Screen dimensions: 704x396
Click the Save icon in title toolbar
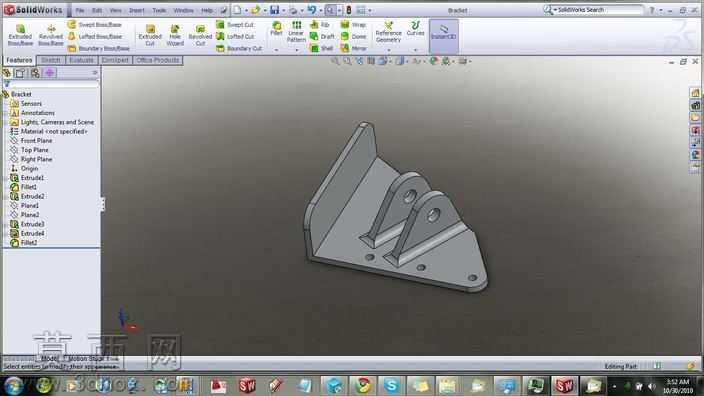point(274,10)
